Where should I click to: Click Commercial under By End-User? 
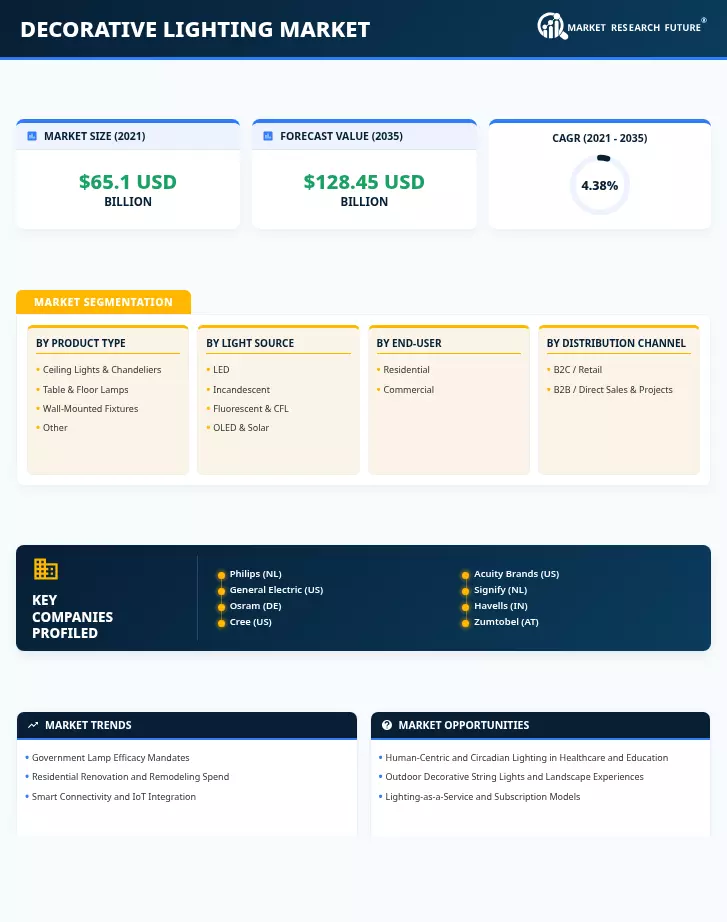coord(409,389)
